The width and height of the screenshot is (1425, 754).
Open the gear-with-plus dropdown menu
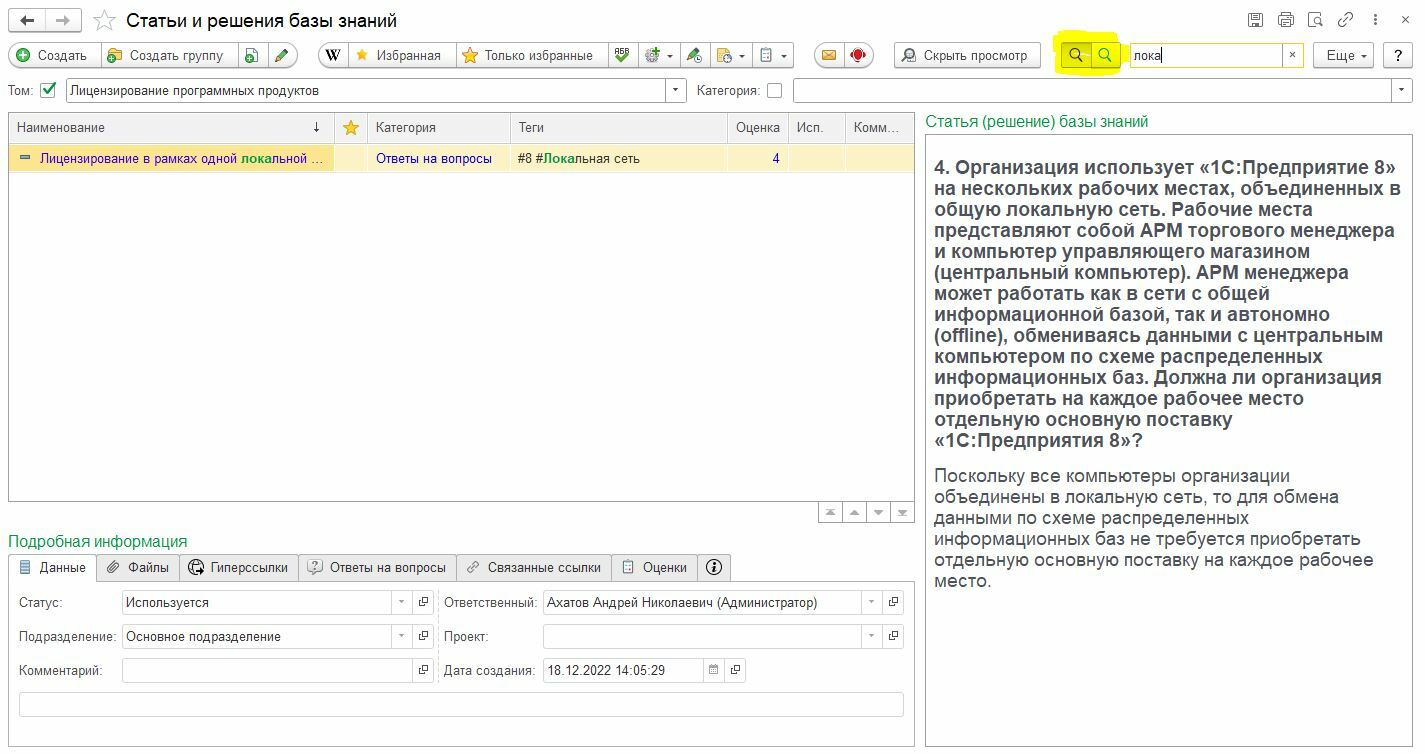pos(659,55)
